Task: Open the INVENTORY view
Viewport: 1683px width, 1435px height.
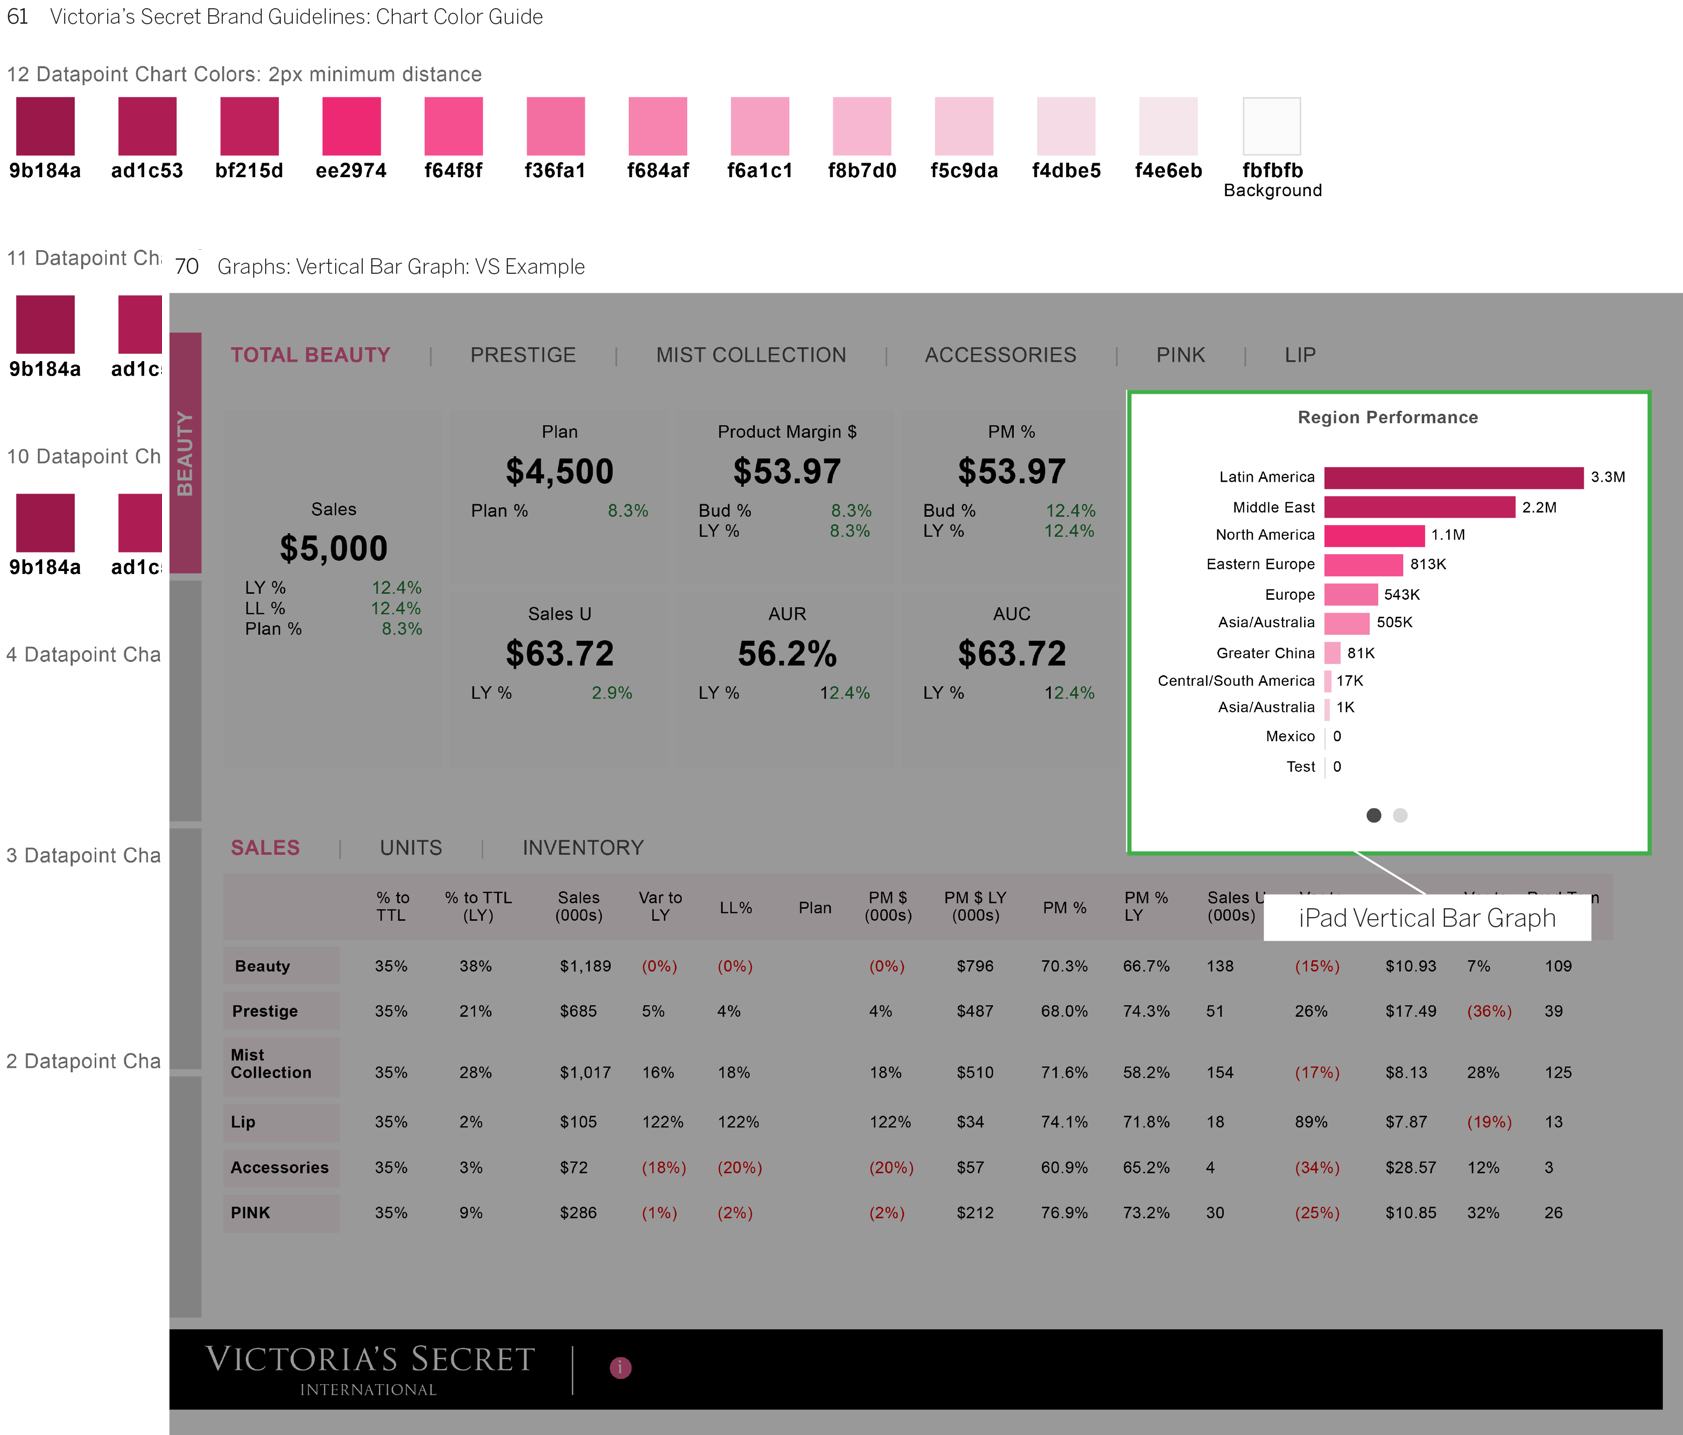Action: [581, 847]
